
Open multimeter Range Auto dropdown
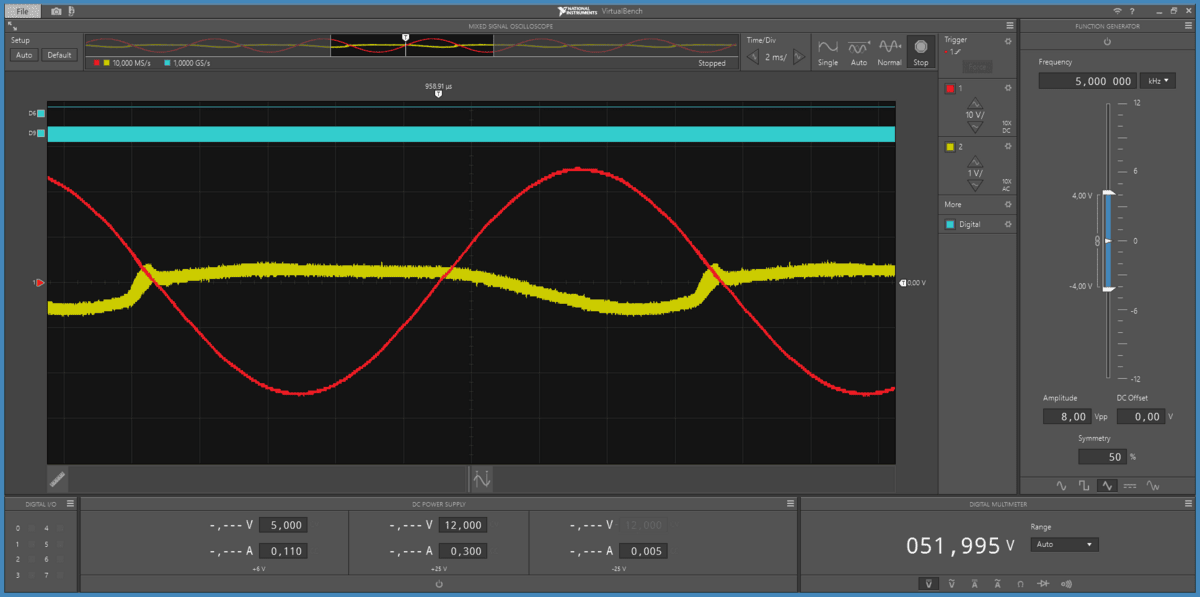pos(1064,545)
